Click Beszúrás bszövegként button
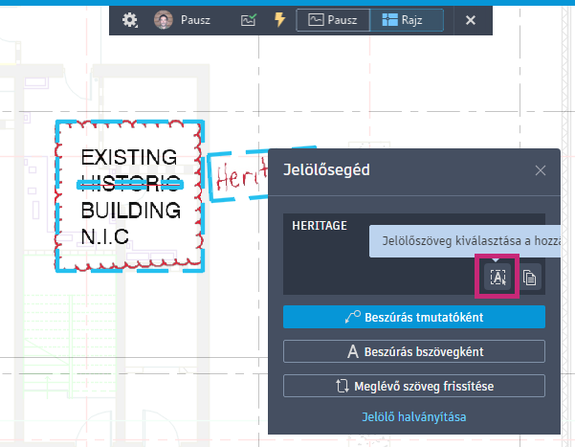 point(414,351)
